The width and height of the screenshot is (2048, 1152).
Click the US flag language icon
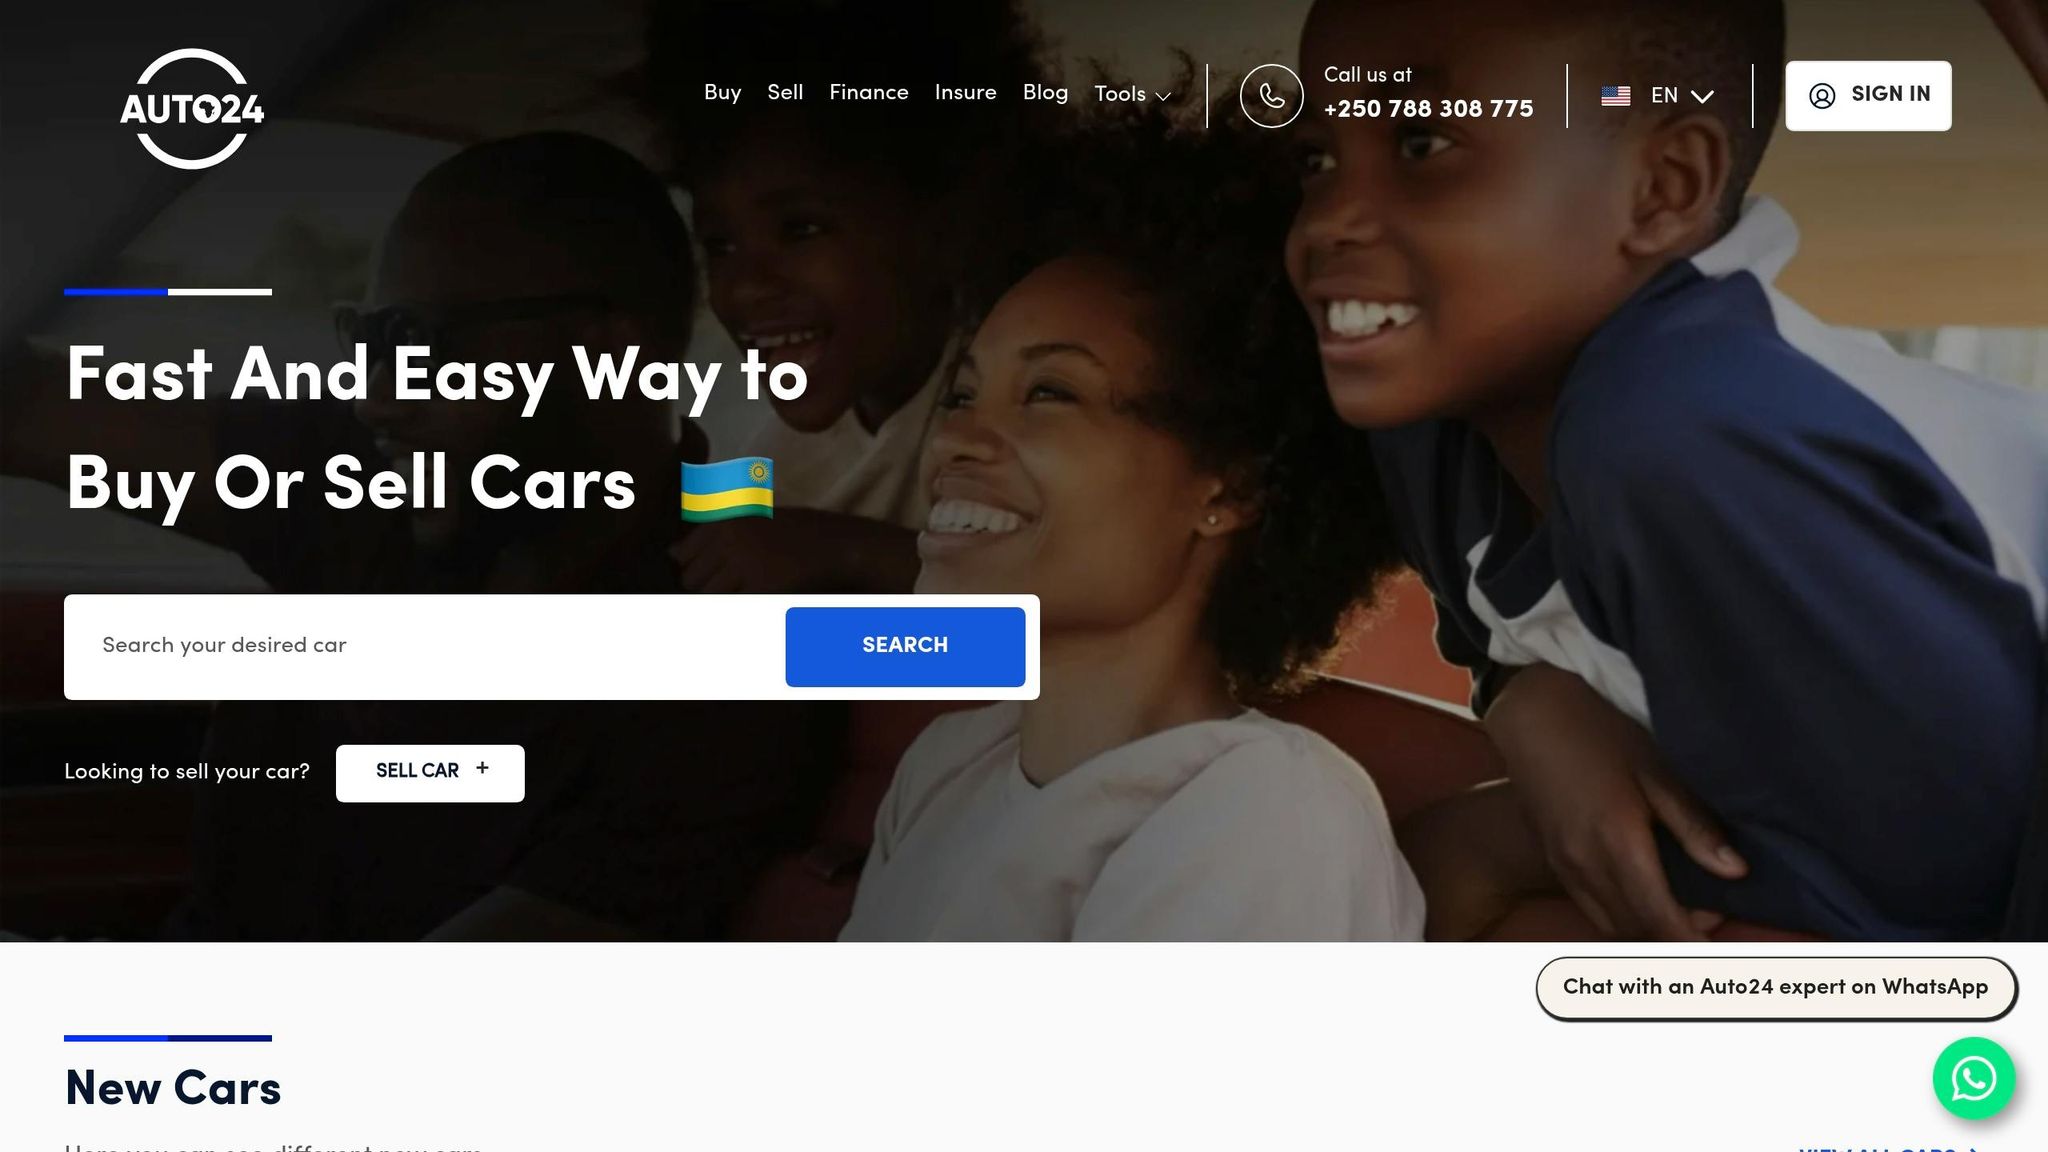[x=1615, y=96]
